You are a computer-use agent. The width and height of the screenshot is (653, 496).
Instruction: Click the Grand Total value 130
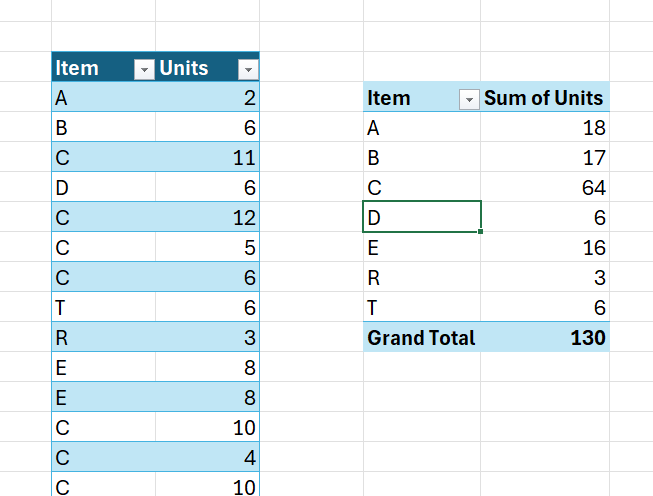pos(545,337)
